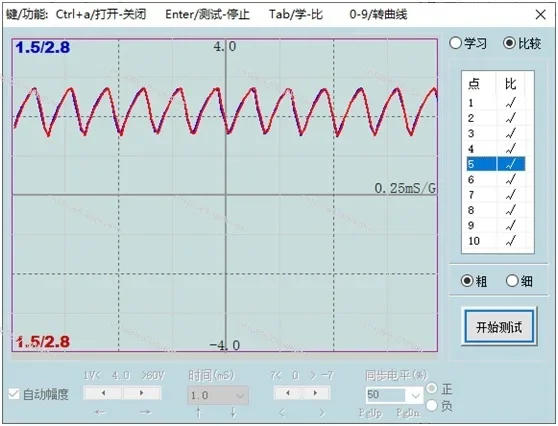Click the 开始测试 start test button
The image size is (558, 426).
click(x=499, y=327)
